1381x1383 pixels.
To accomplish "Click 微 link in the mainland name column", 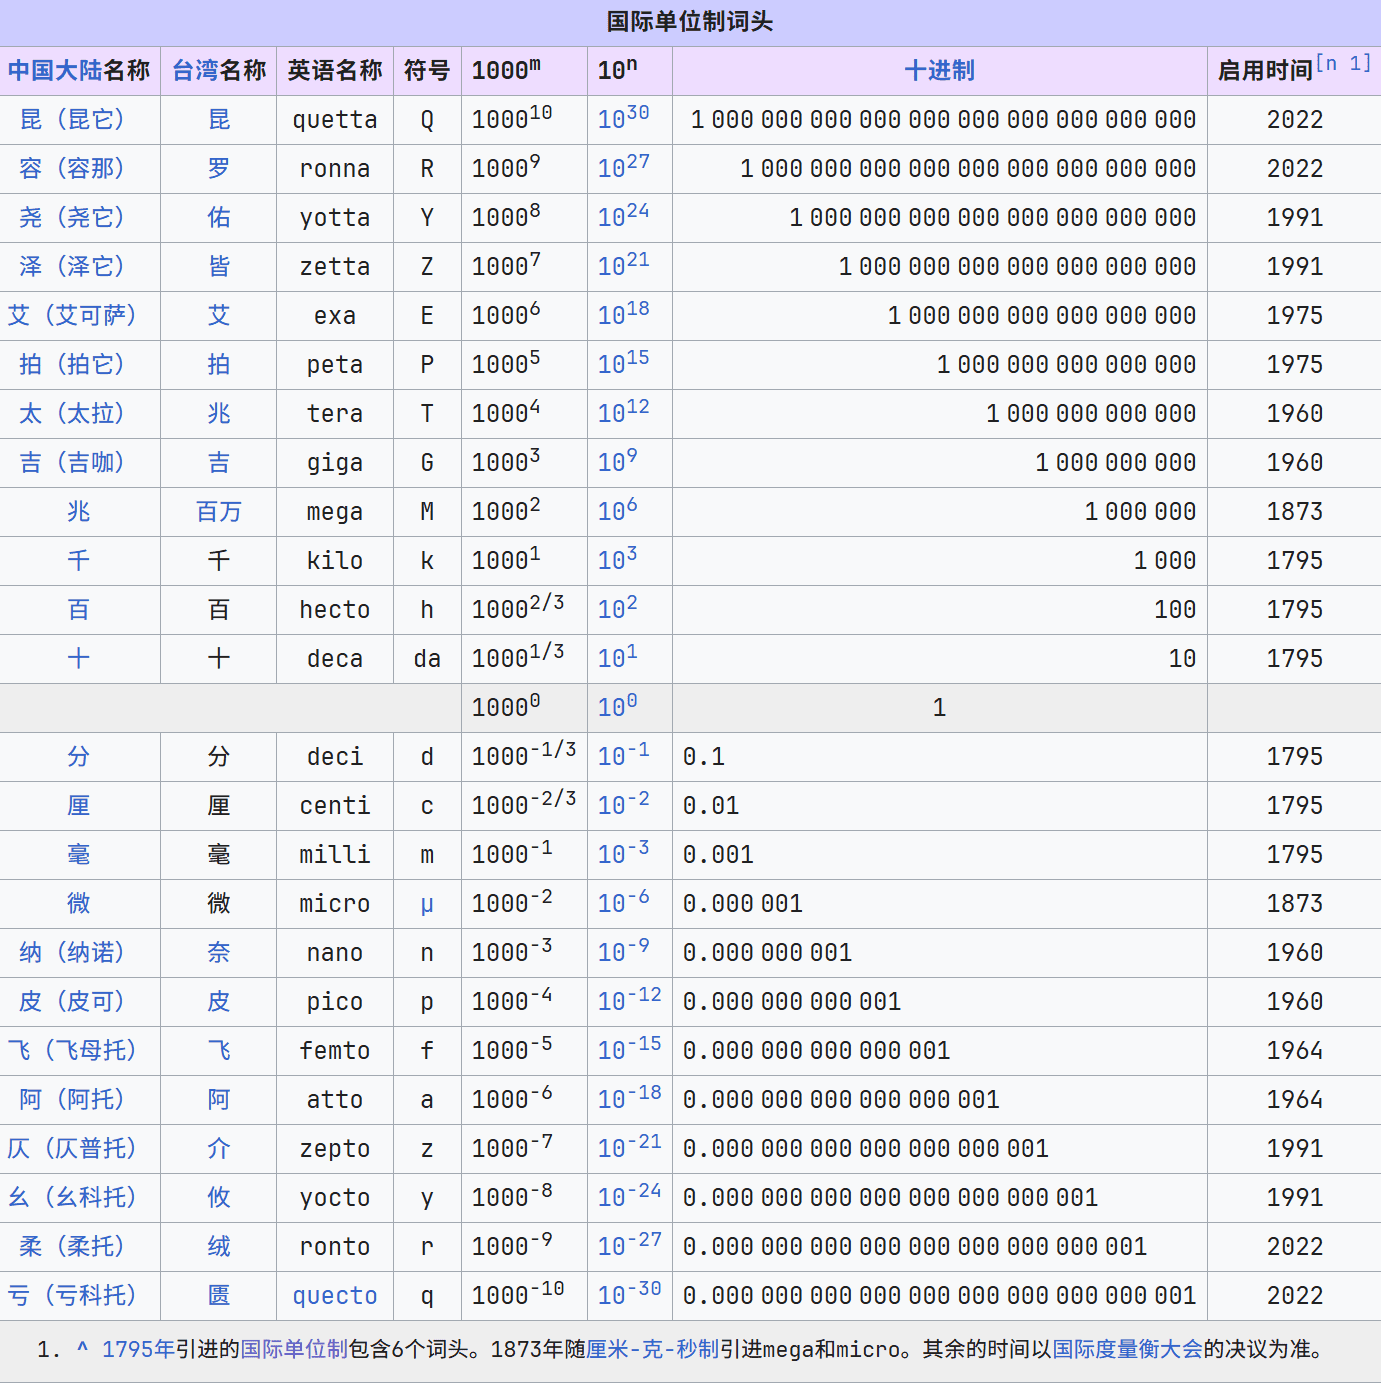I will click(x=79, y=904).
